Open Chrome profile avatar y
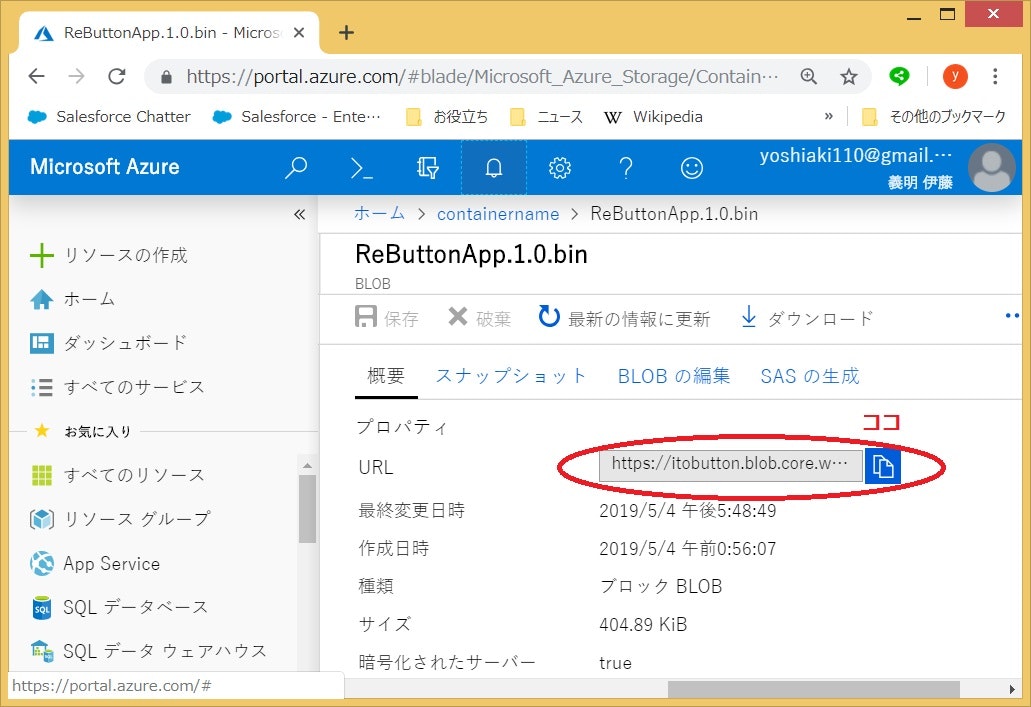The width and height of the screenshot is (1031, 707). click(955, 76)
